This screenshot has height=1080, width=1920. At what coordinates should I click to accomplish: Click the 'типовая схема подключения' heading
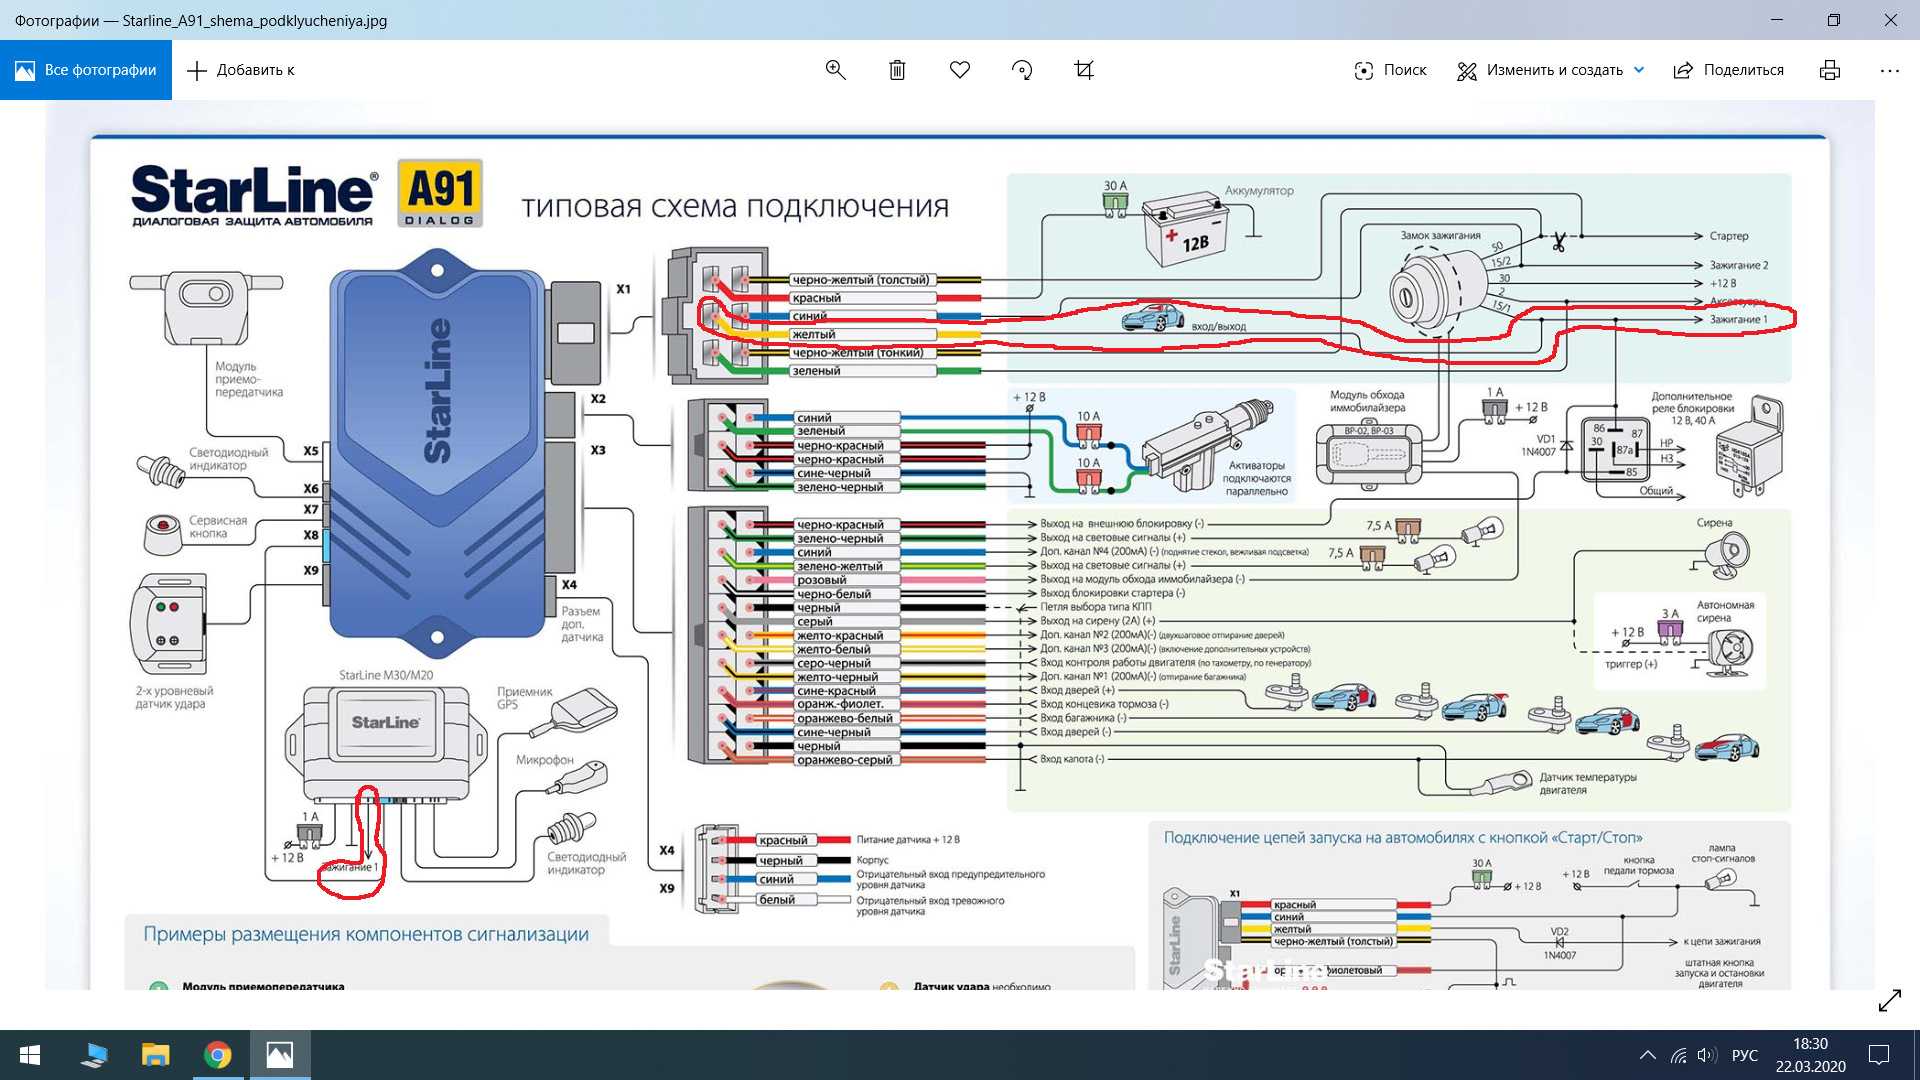click(x=735, y=206)
